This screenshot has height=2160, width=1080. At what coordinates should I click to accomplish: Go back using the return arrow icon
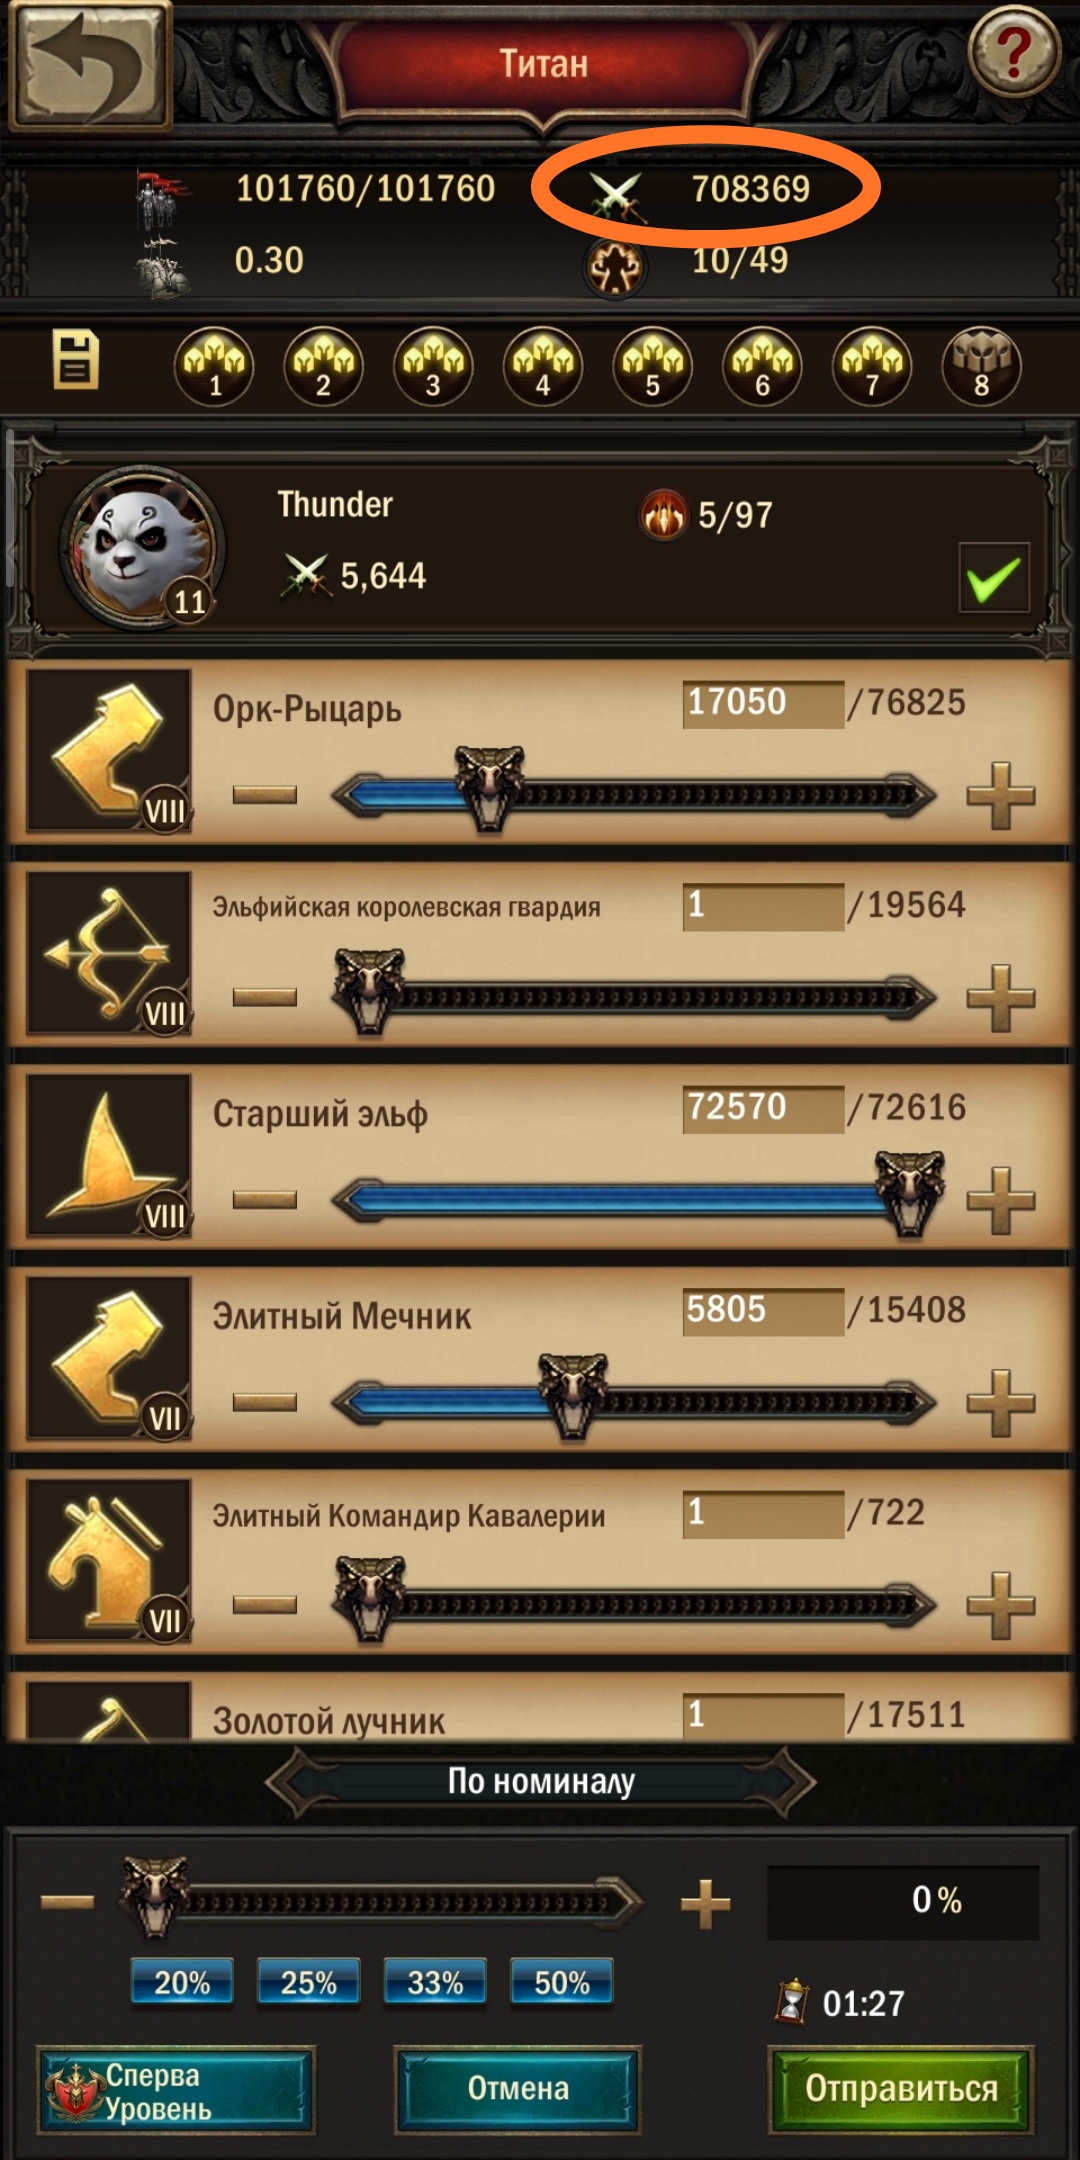click(90, 66)
